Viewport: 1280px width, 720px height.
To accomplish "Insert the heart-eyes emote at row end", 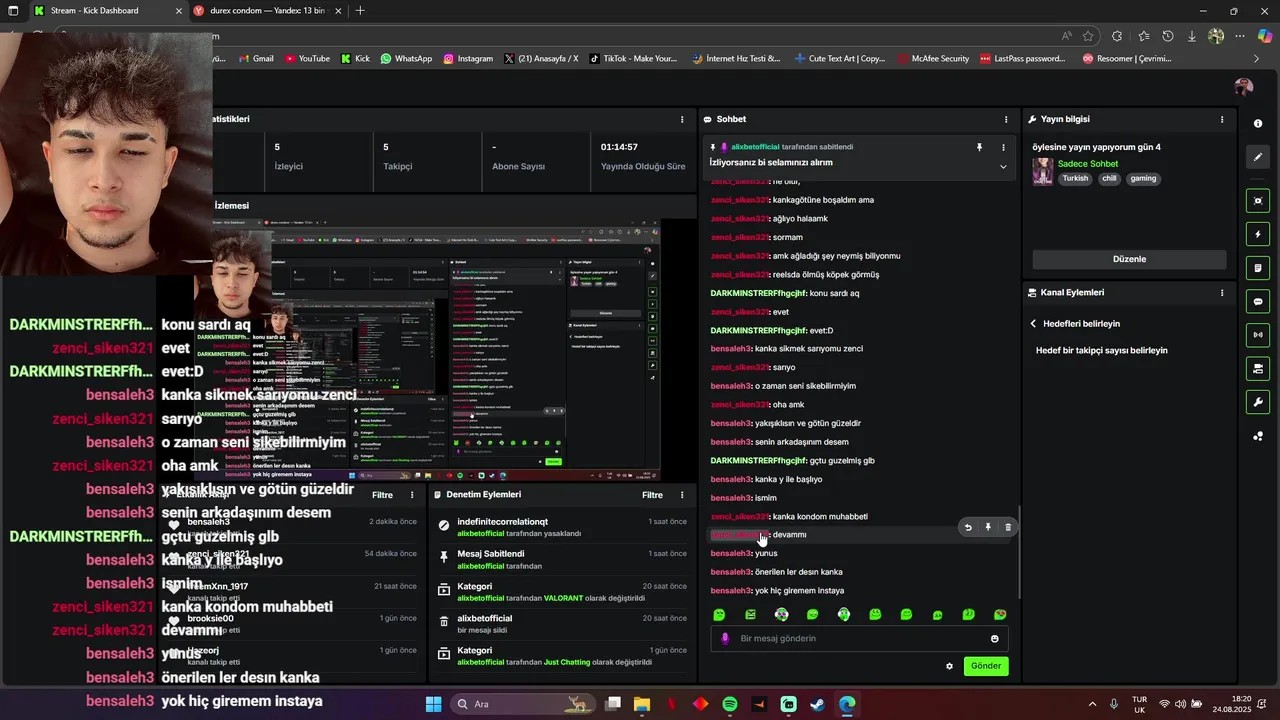I will (1000, 615).
